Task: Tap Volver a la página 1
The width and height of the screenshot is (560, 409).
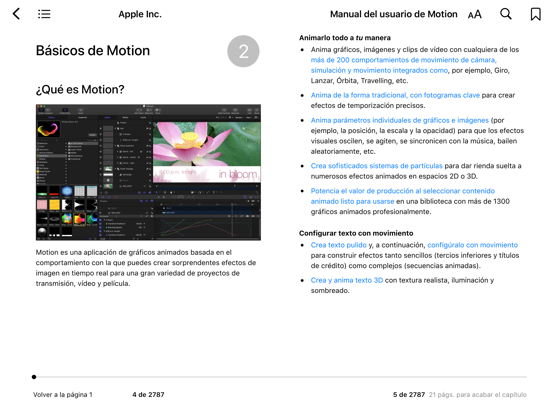Action: (x=62, y=395)
